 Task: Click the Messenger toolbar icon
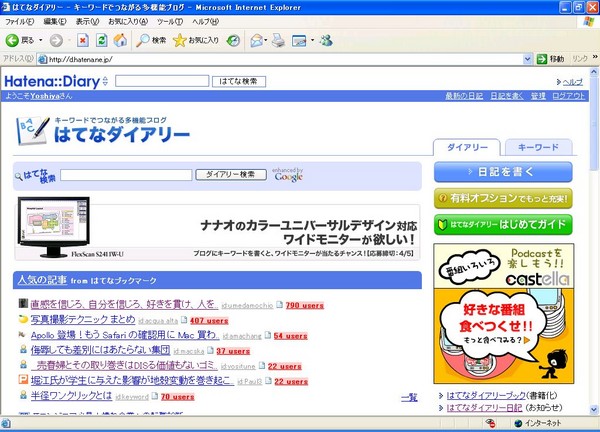326,40
